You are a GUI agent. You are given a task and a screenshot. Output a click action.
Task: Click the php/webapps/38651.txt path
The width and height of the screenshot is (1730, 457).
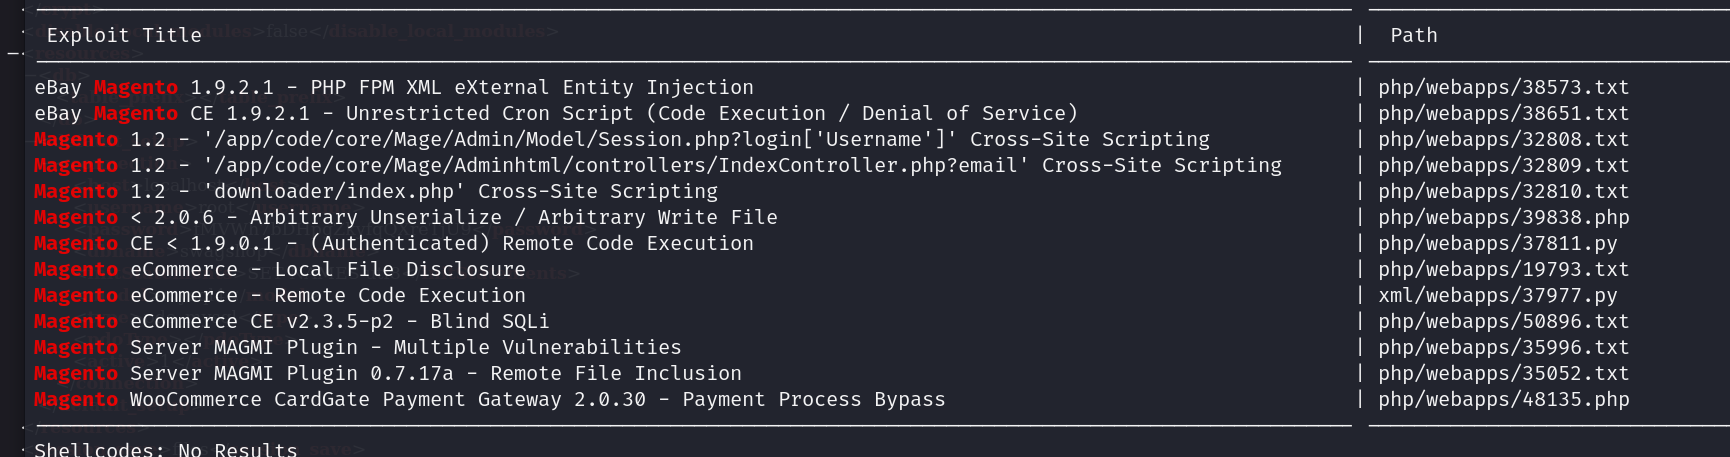pyautogui.click(x=1503, y=114)
